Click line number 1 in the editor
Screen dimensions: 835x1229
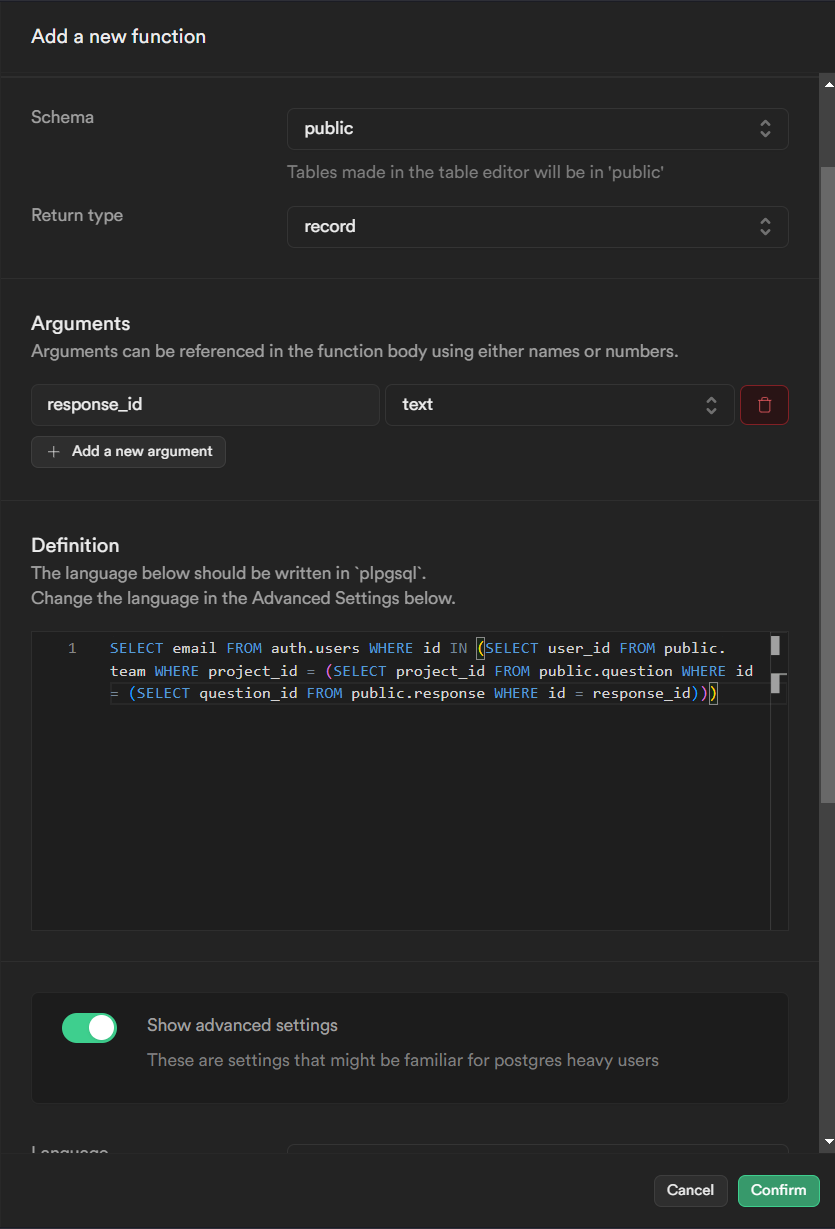coord(72,649)
